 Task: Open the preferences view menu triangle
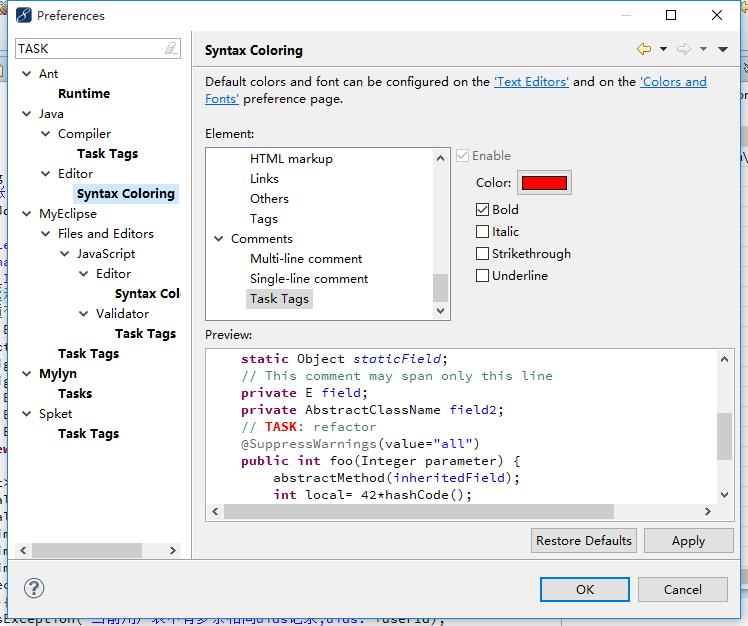tap(723, 49)
